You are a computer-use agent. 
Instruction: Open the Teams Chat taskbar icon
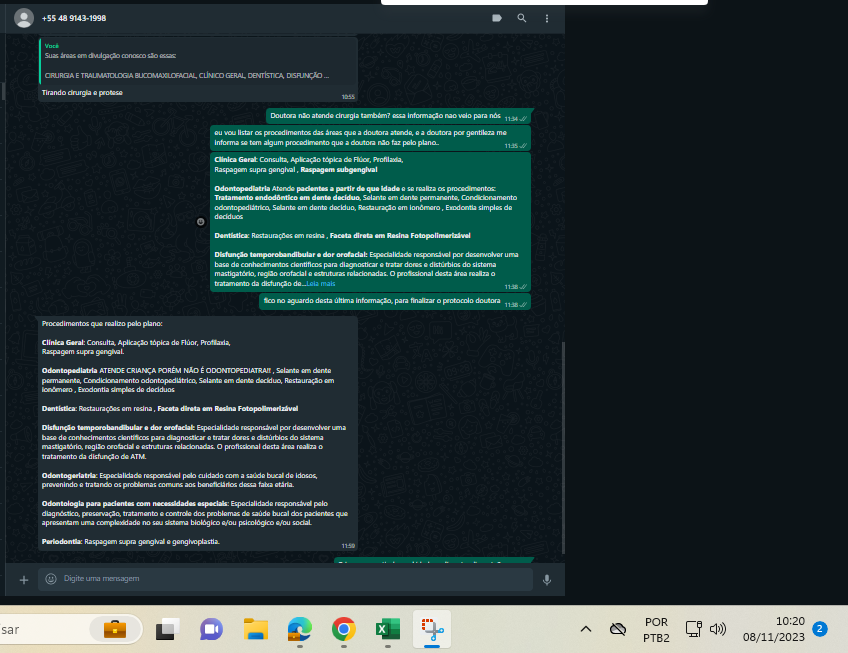pyautogui.click(x=211, y=629)
